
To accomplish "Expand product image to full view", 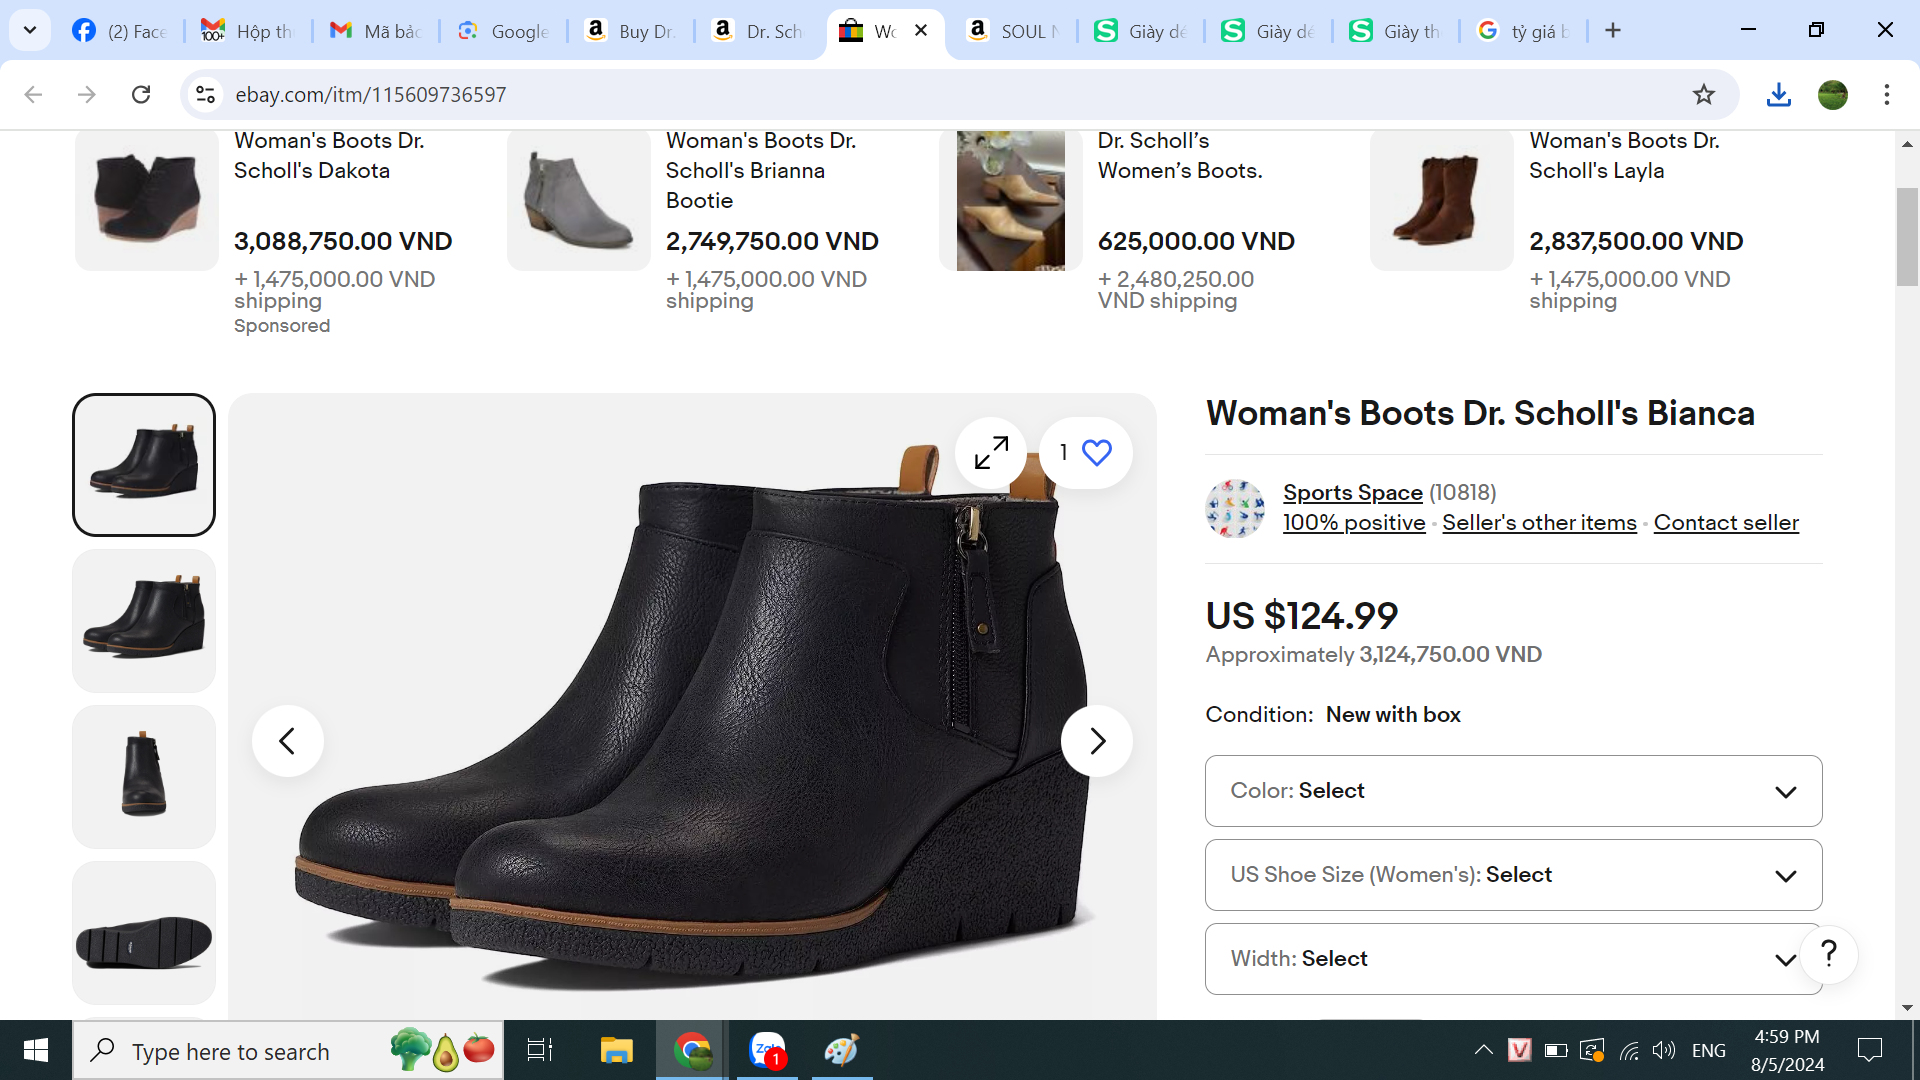I will (x=990, y=453).
